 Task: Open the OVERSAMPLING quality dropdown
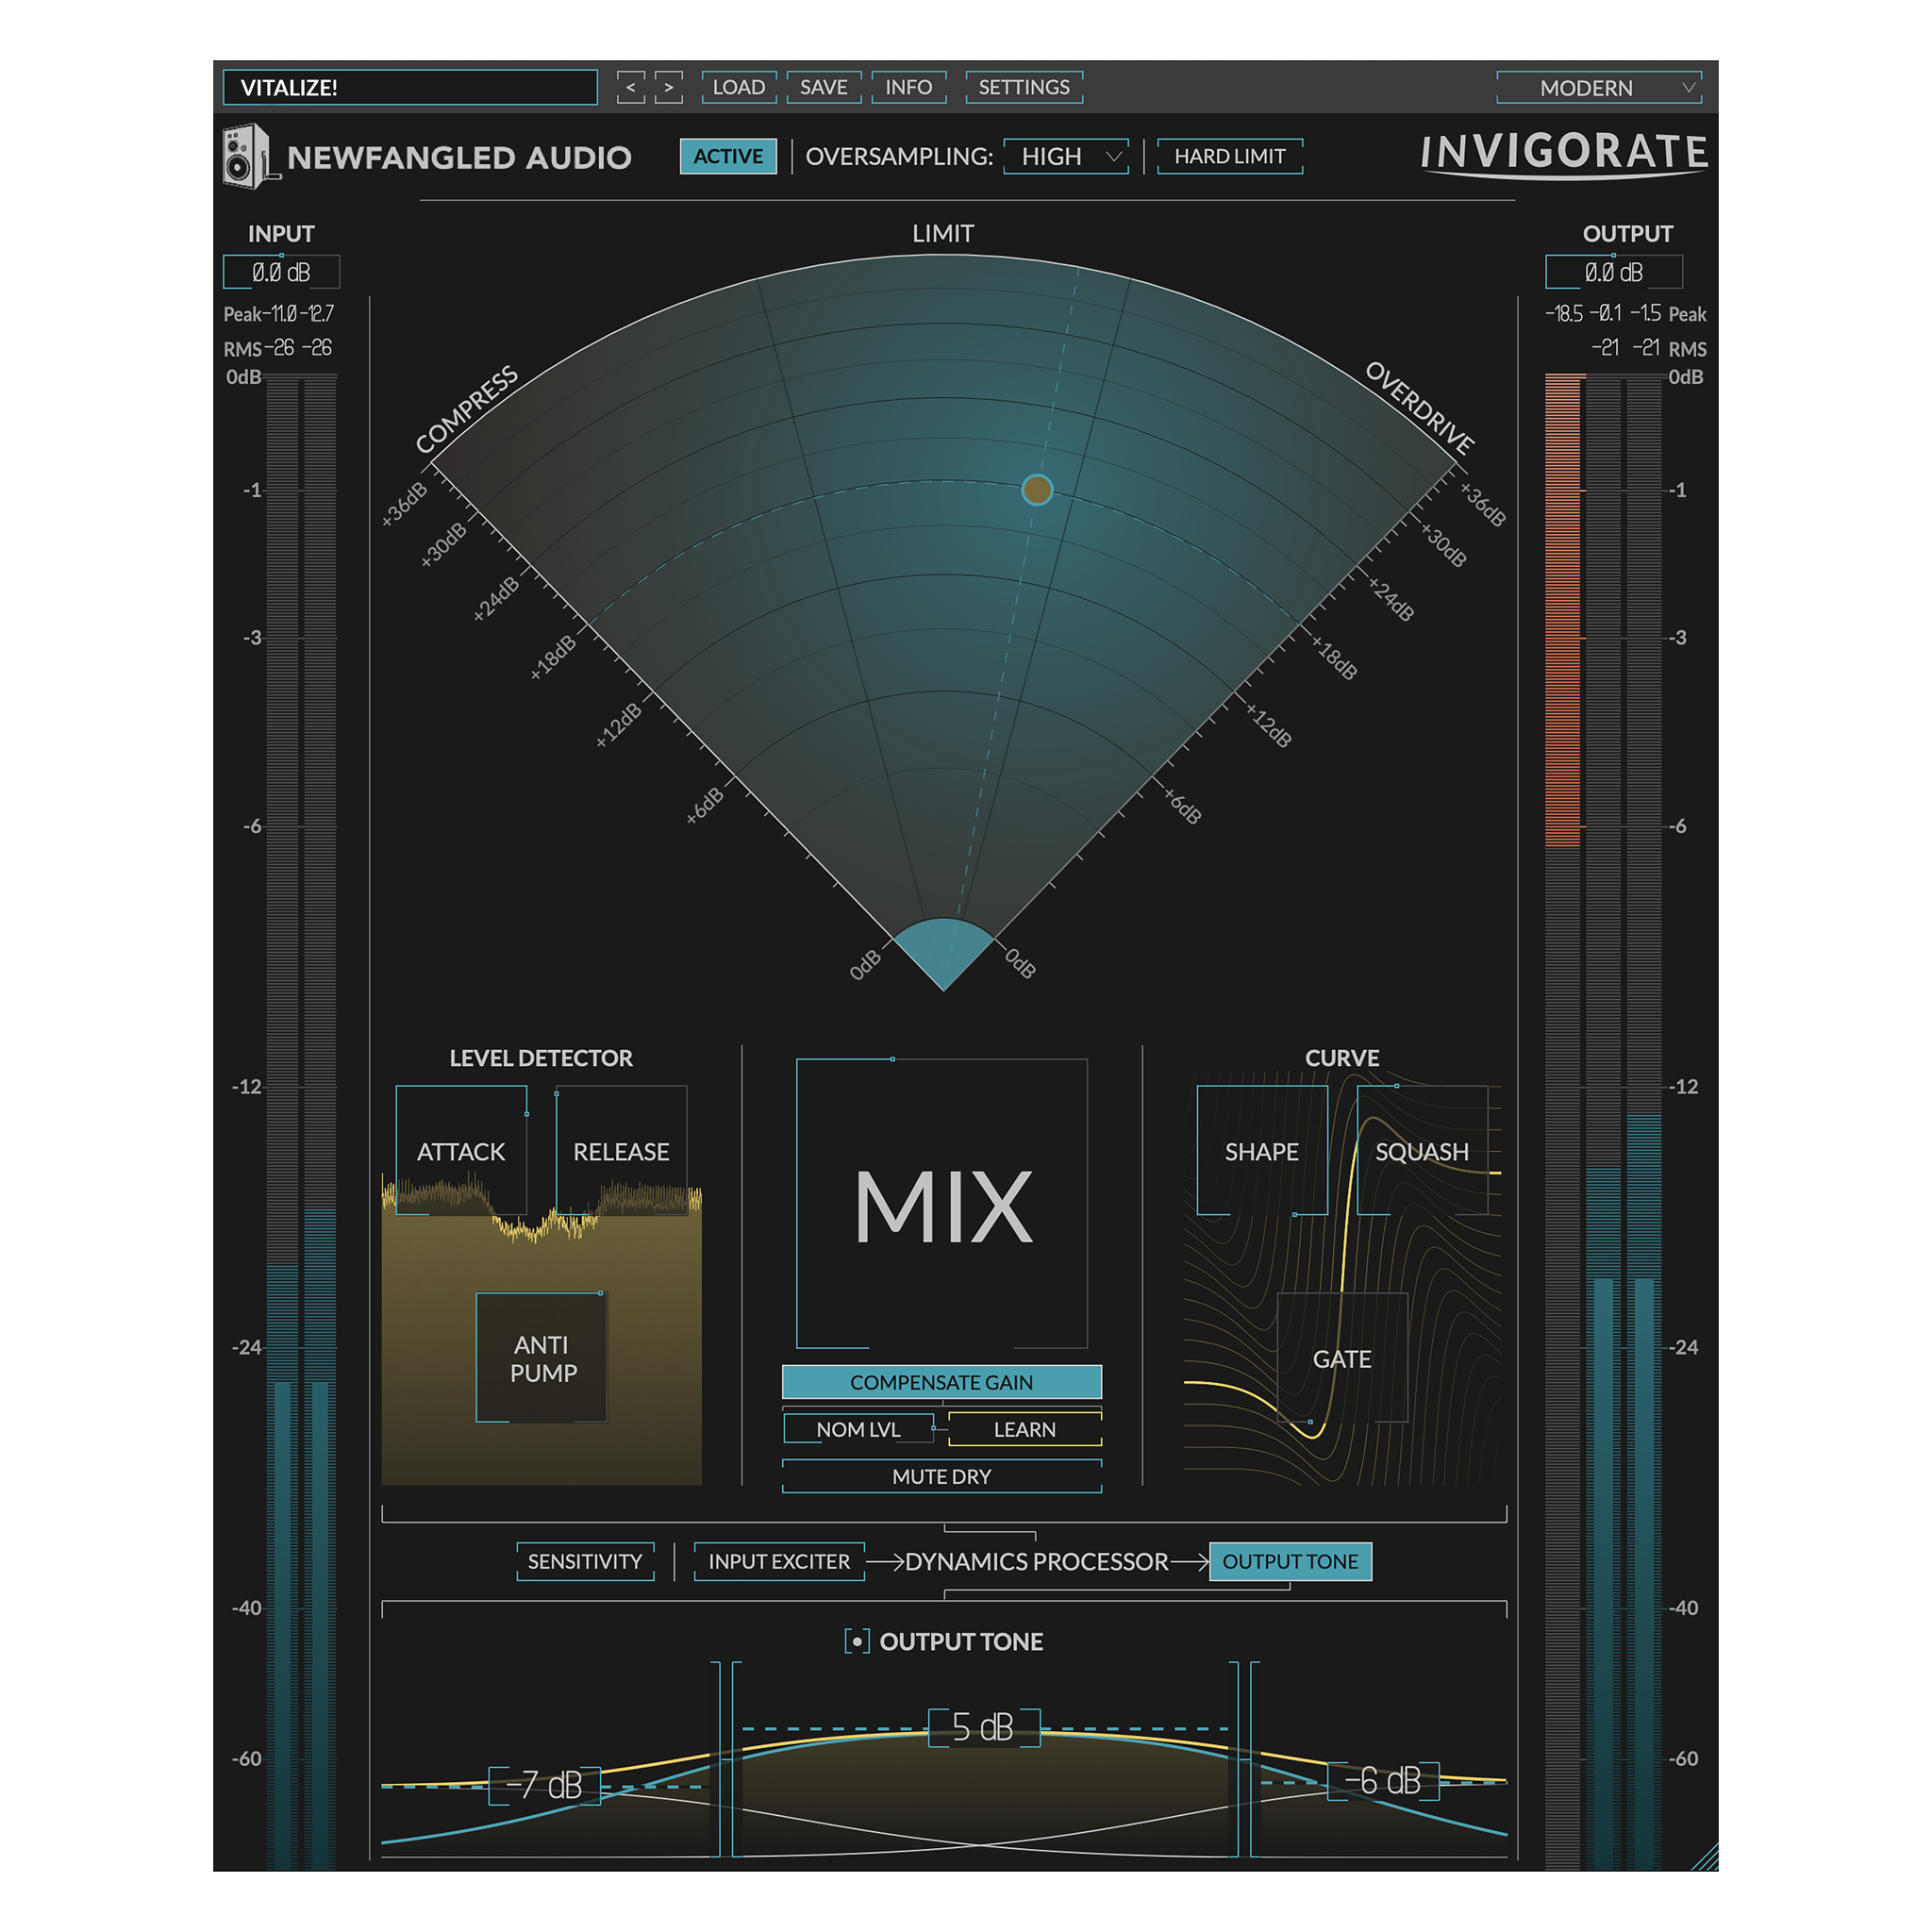[1064, 156]
